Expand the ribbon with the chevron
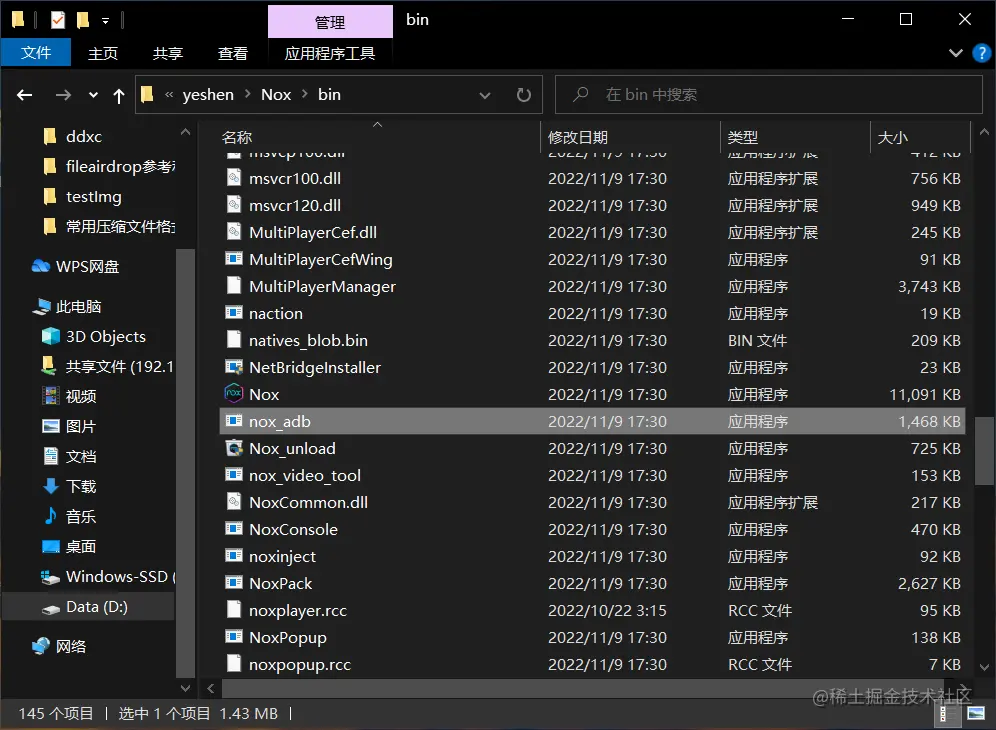996x730 pixels. [x=955, y=53]
